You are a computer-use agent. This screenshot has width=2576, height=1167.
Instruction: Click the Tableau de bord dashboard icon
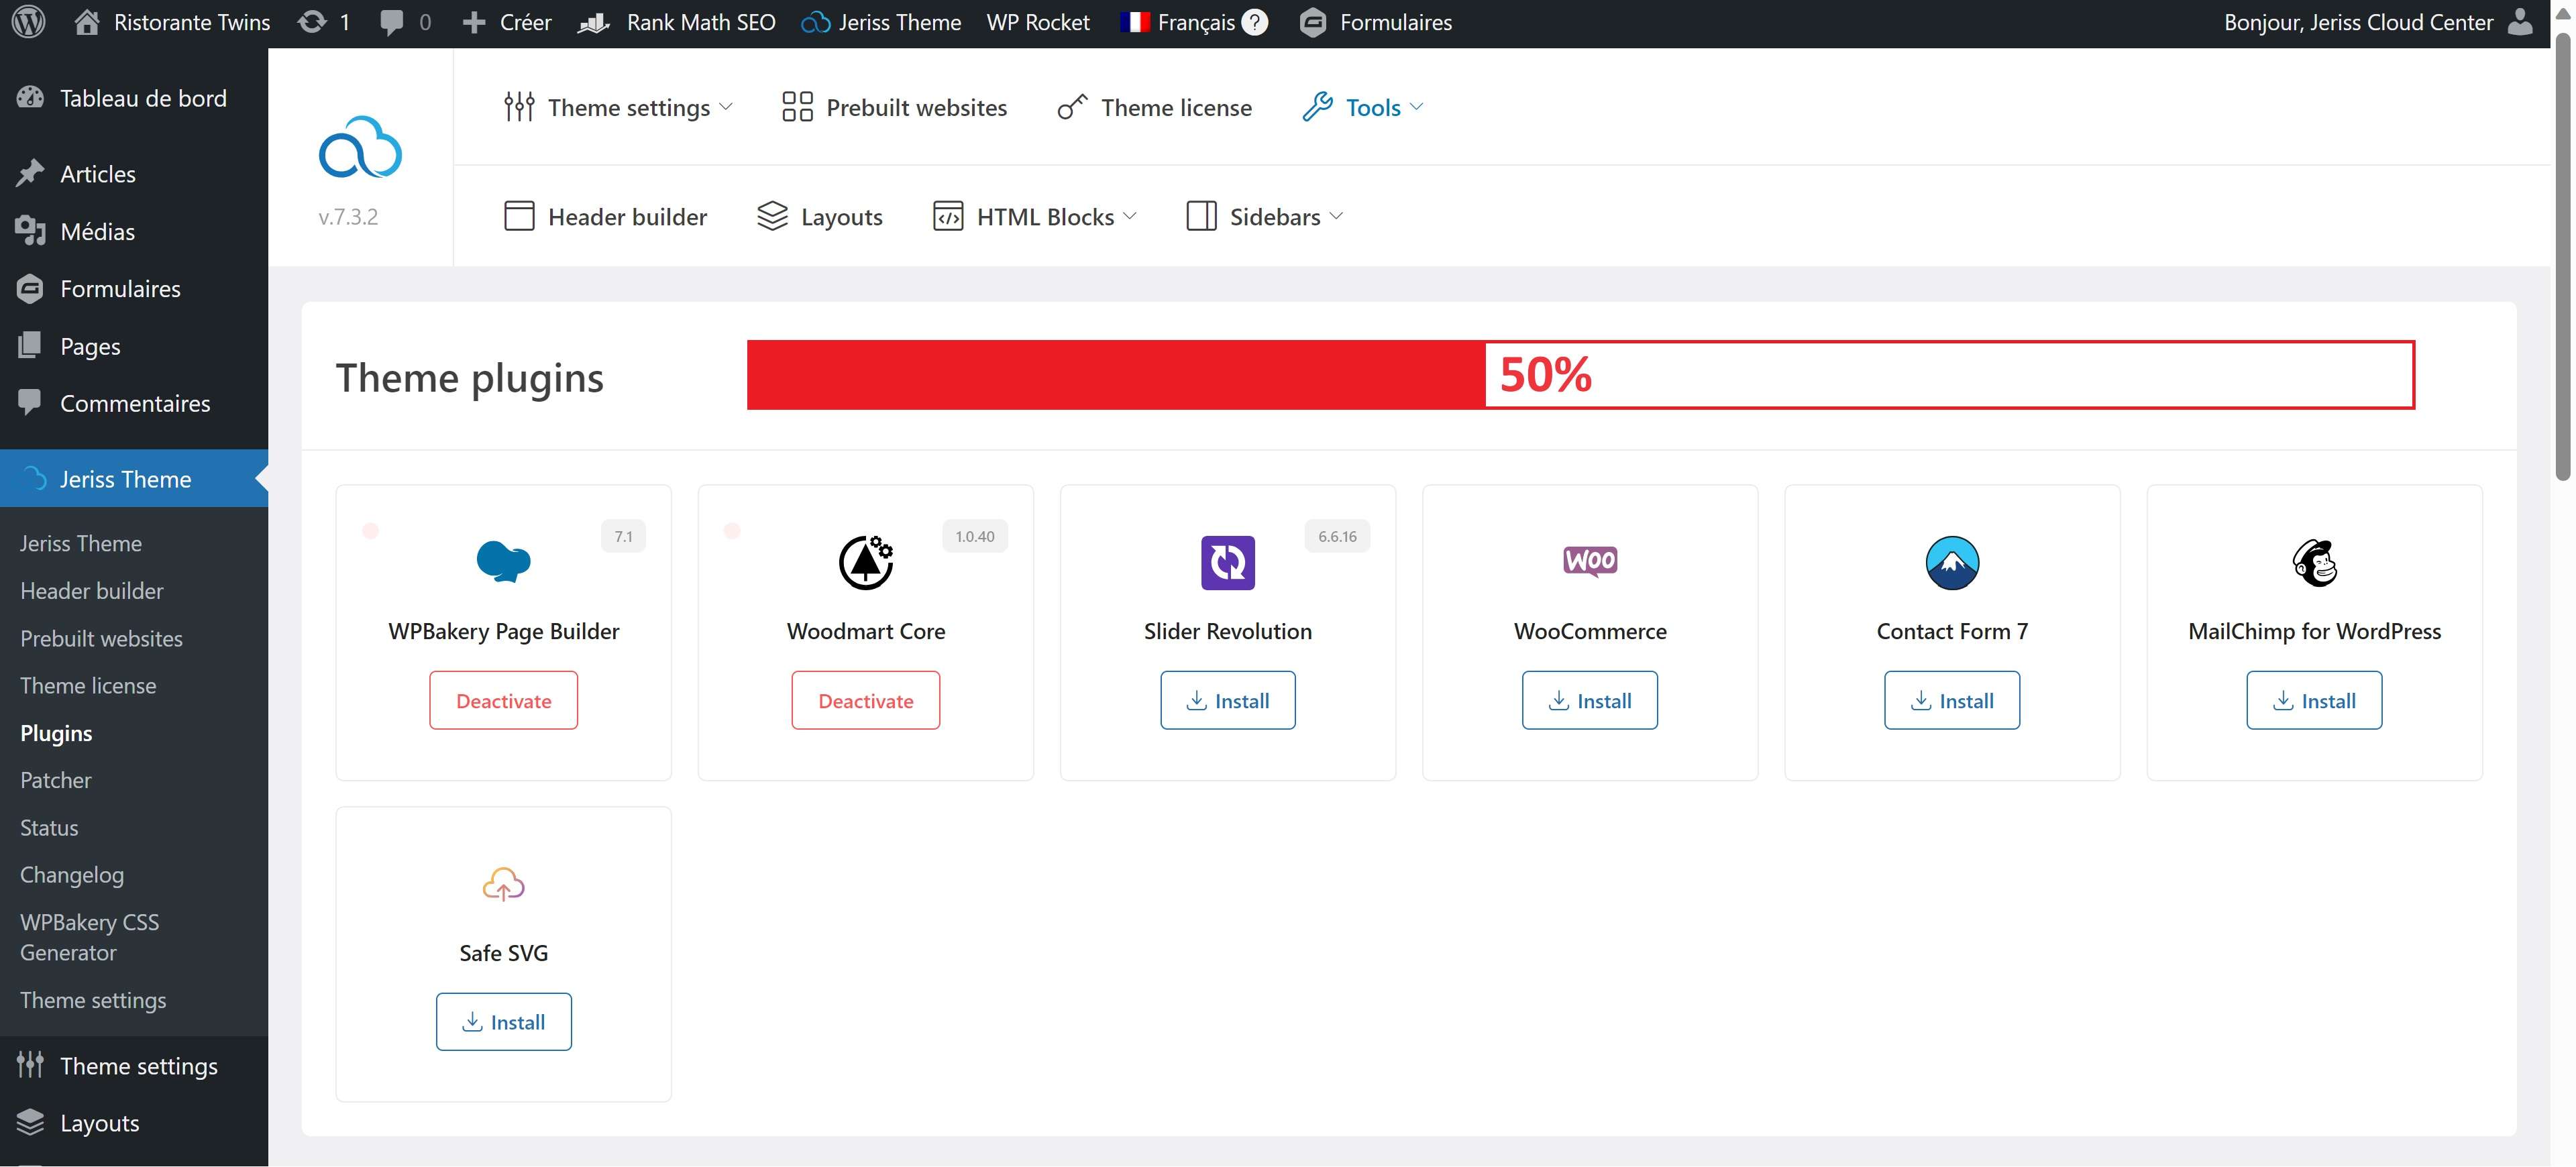pyautogui.click(x=30, y=98)
